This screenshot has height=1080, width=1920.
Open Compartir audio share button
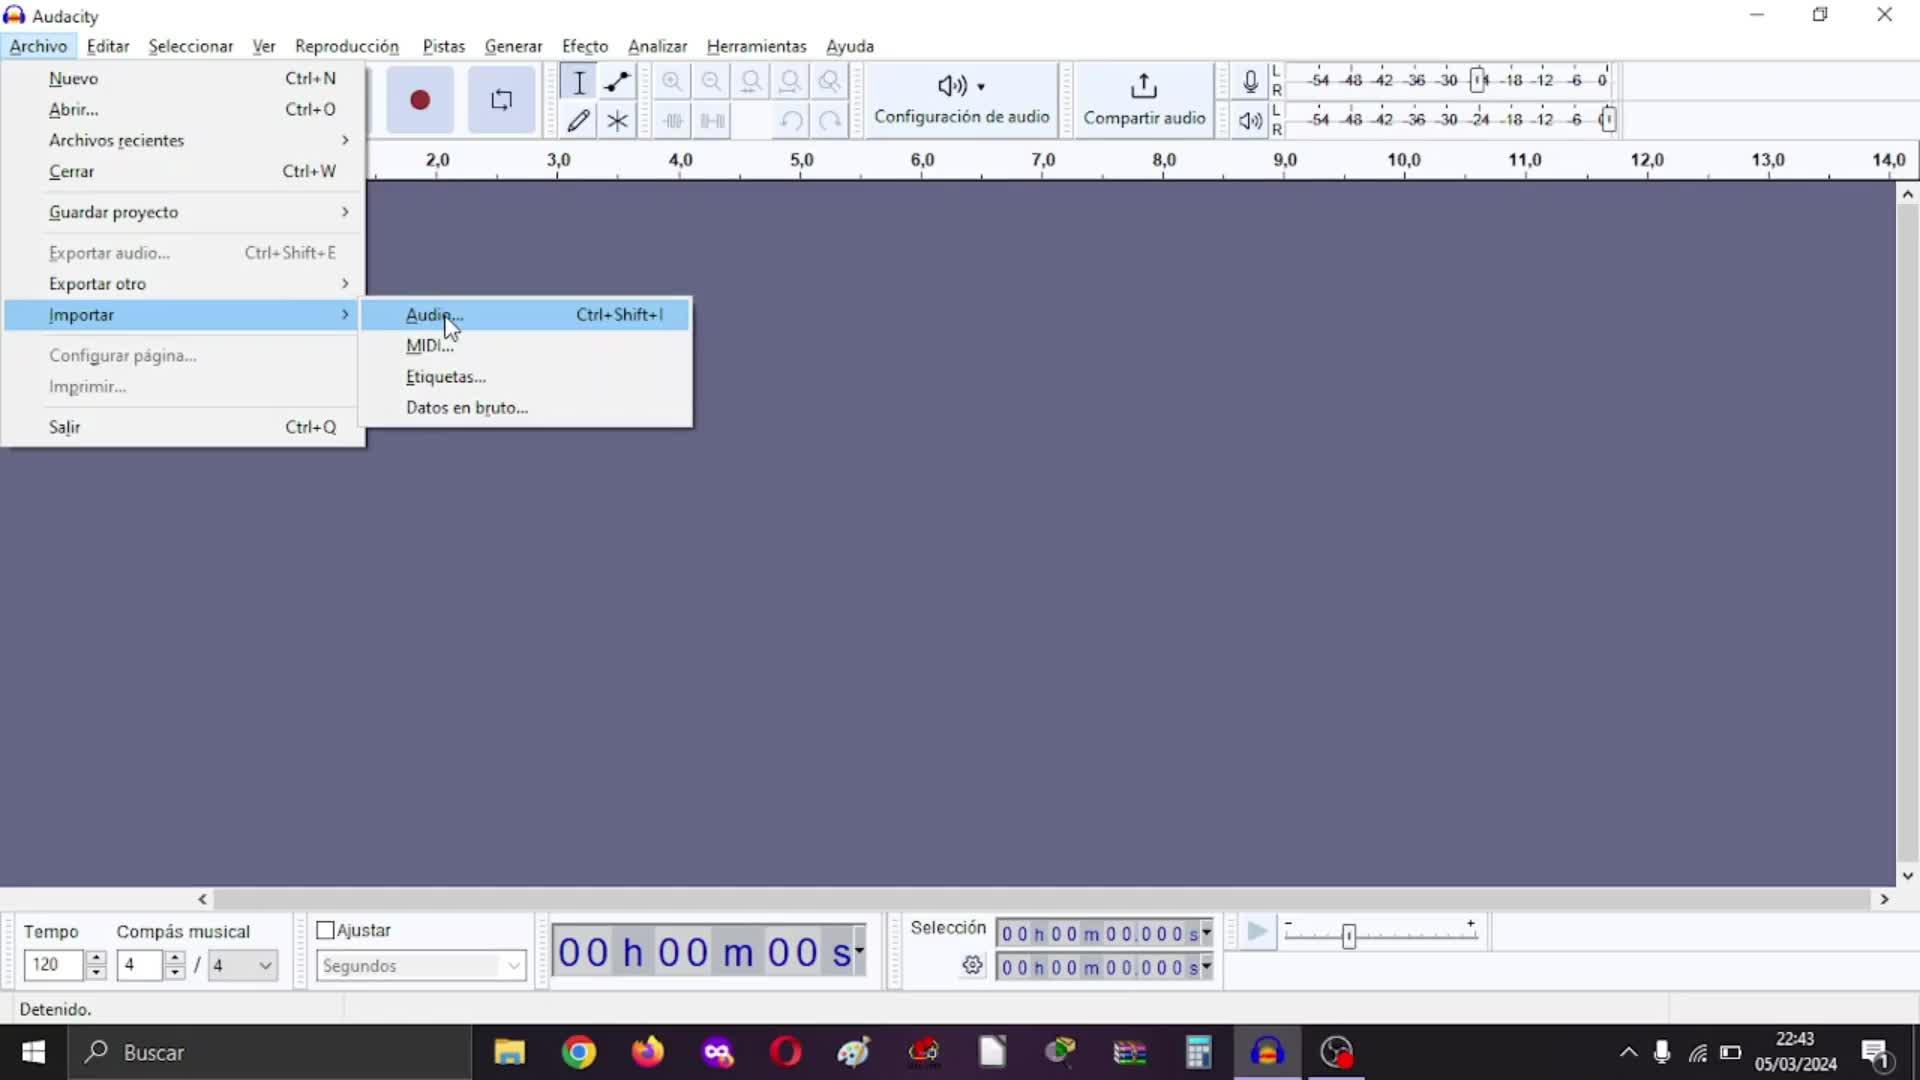click(1144, 100)
